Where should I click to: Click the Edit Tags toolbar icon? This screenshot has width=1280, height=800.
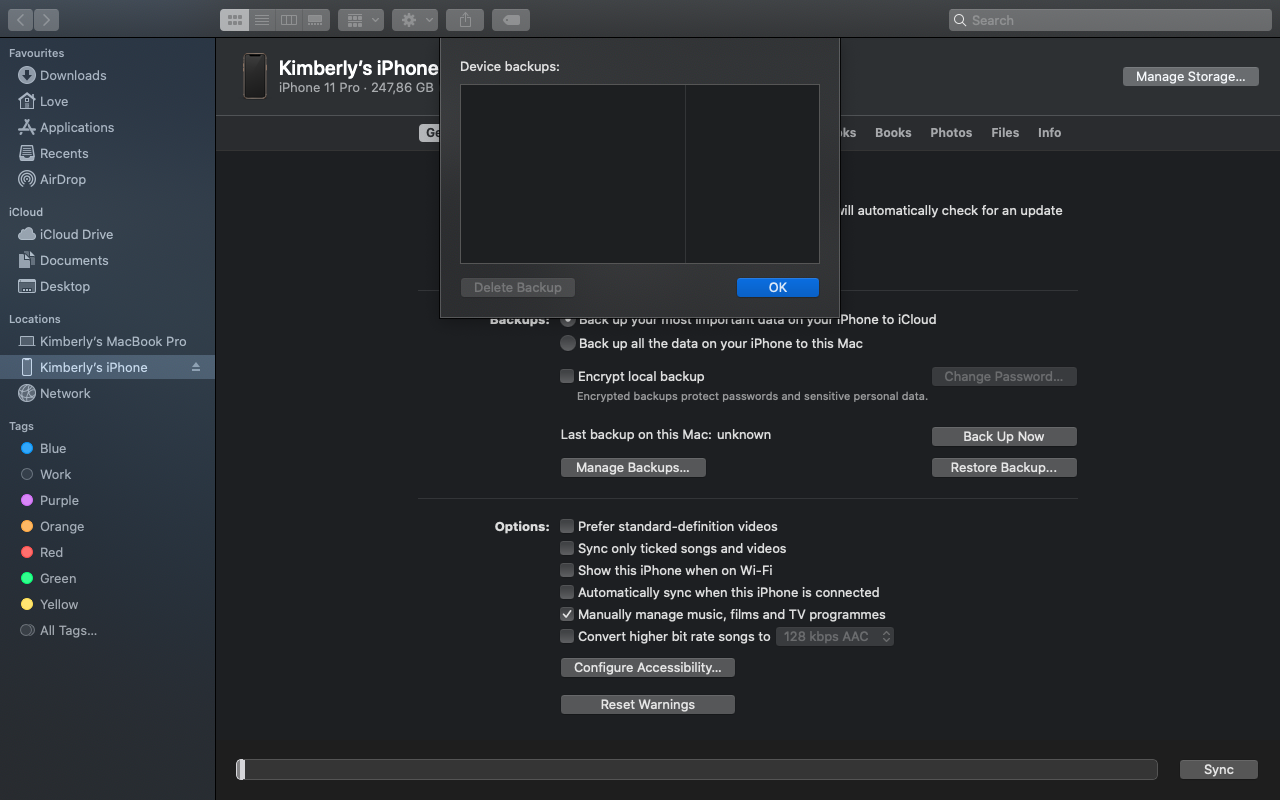(511, 20)
